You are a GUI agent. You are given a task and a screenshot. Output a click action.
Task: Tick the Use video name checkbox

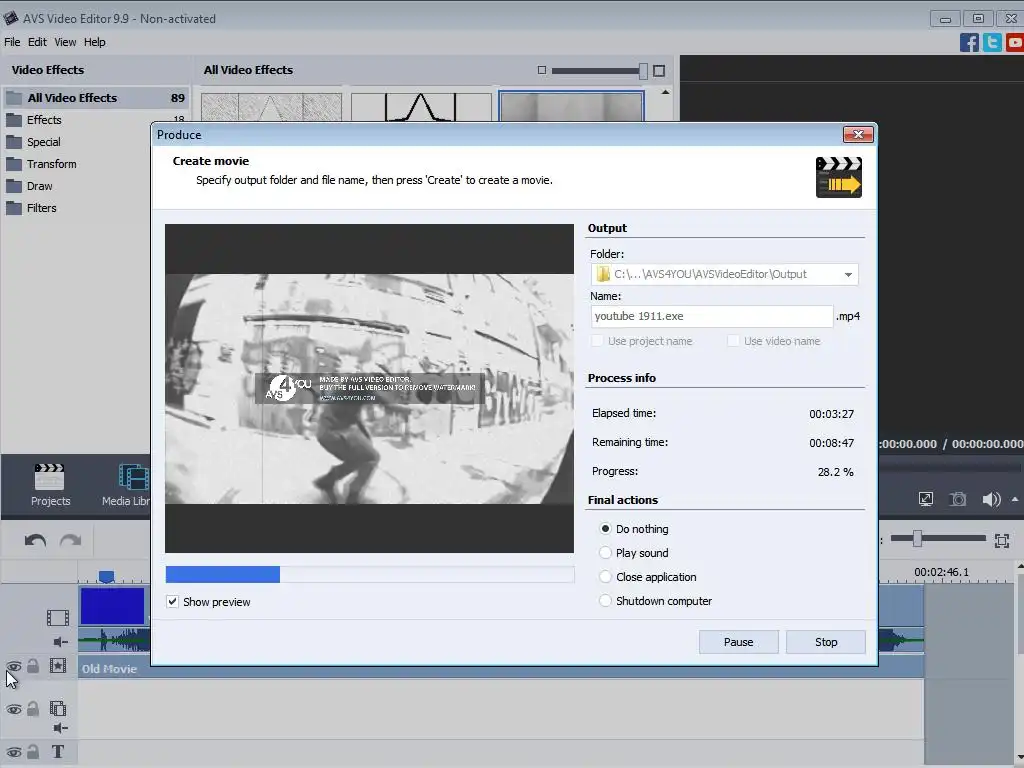click(x=733, y=340)
